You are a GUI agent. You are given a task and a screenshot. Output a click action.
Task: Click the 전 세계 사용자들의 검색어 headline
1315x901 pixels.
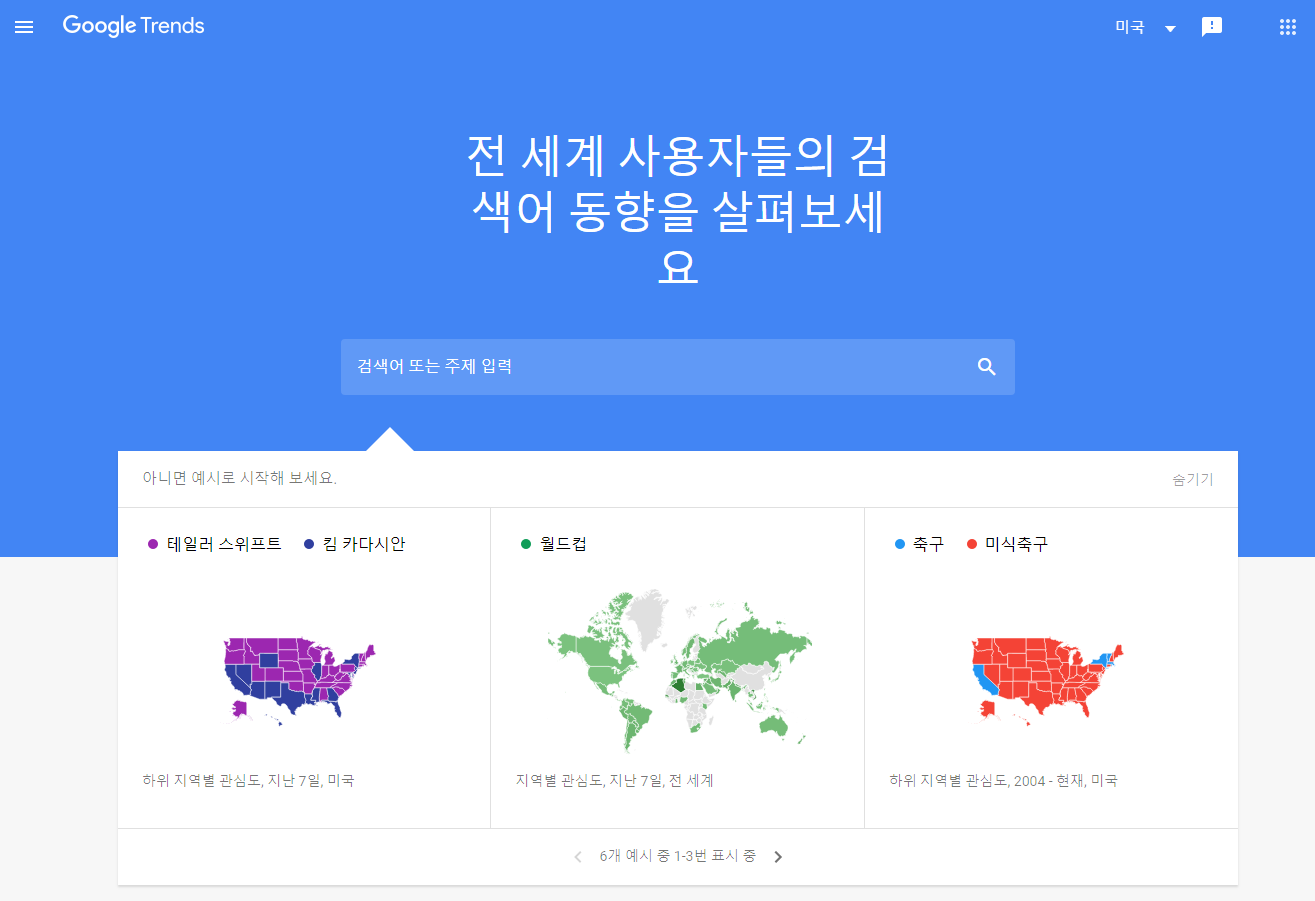pyautogui.click(x=678, y=211)
